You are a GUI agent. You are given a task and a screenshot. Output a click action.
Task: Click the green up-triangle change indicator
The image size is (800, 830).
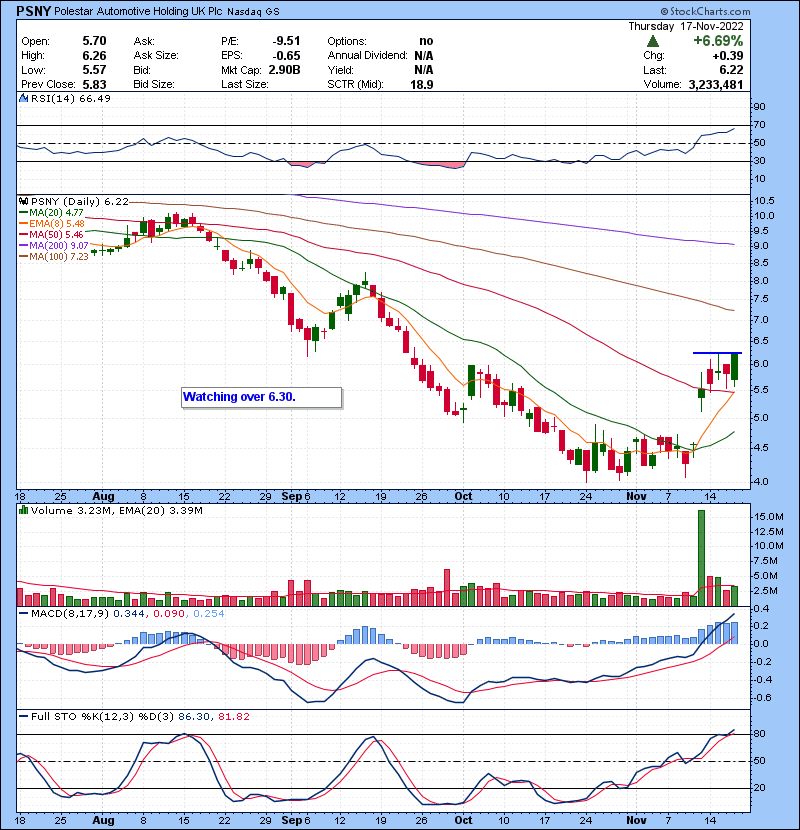coord(653,41)
